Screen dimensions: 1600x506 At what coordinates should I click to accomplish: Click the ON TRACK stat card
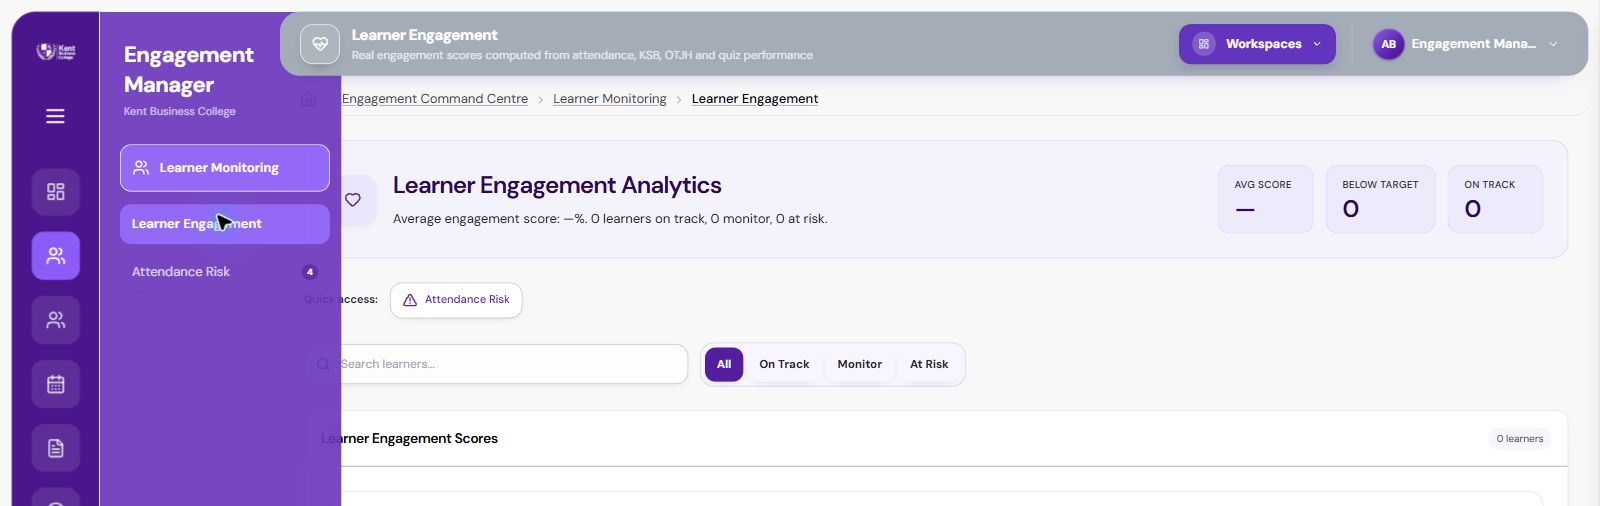coord(1495,199)
